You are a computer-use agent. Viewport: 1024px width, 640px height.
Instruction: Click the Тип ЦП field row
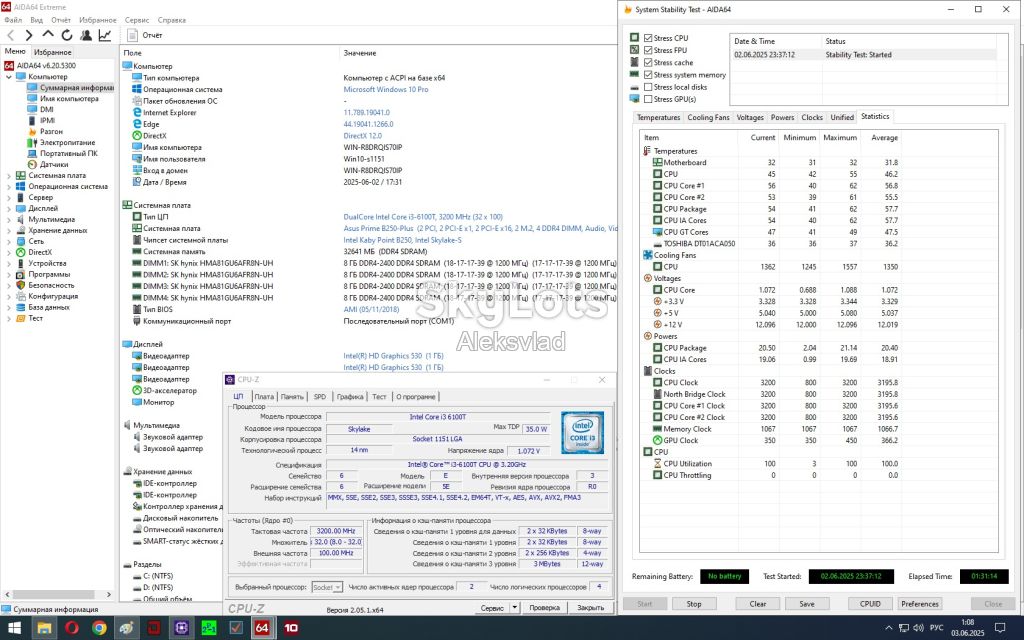[x=369, y=217]
